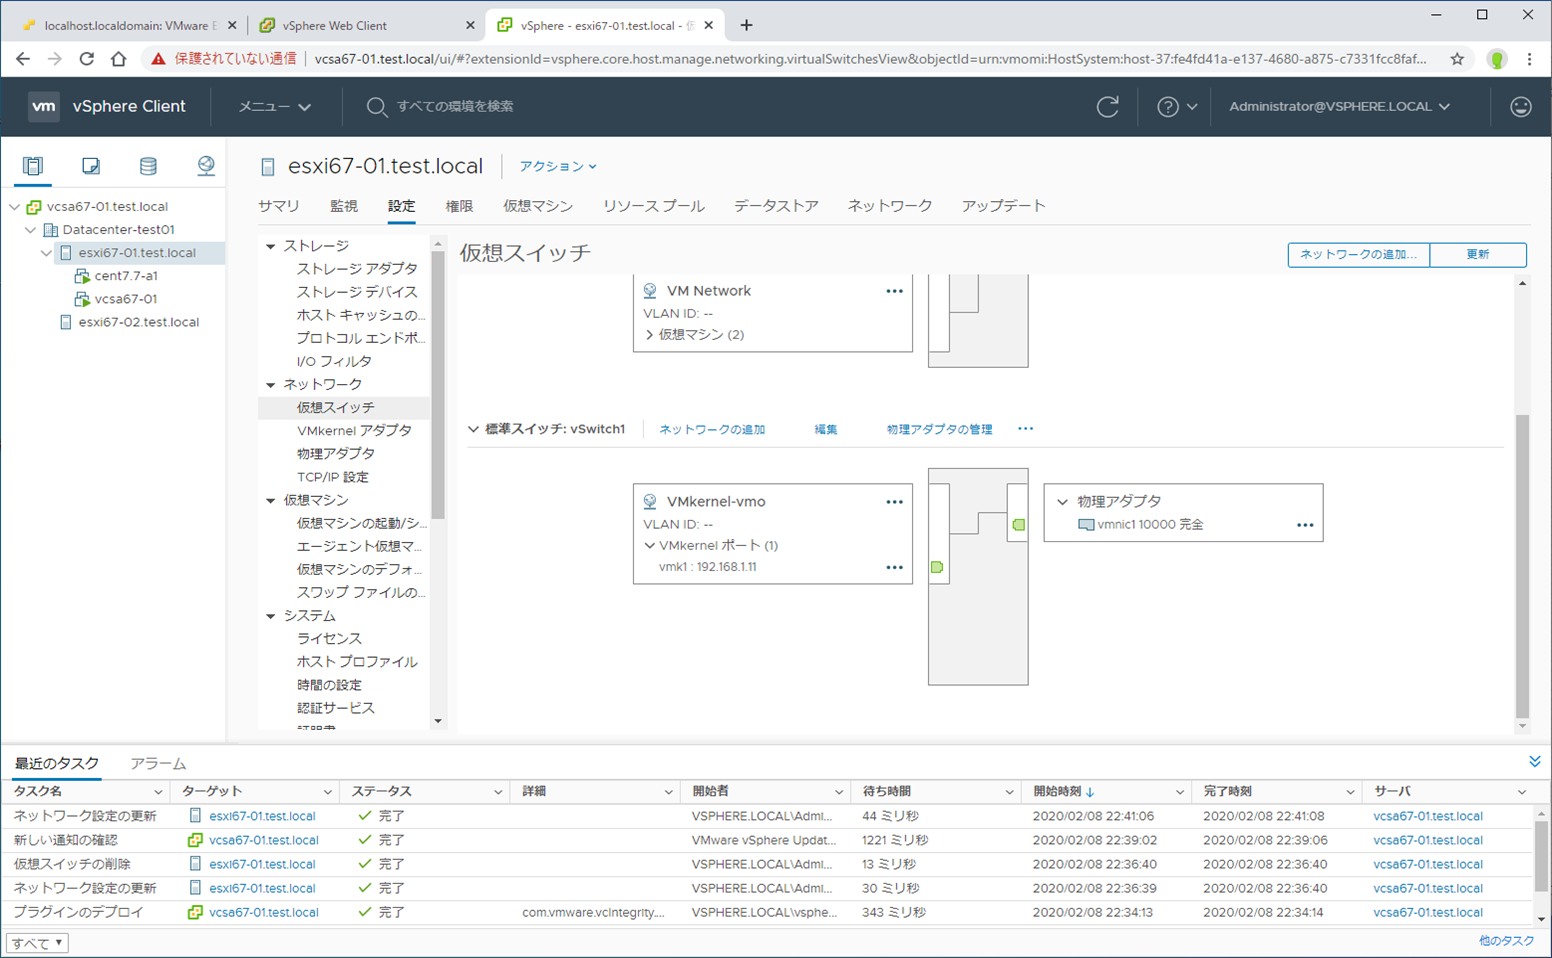Select VMkernel アダプタ in settings list
Screen dimensions: 1552x958
[354, 431]
